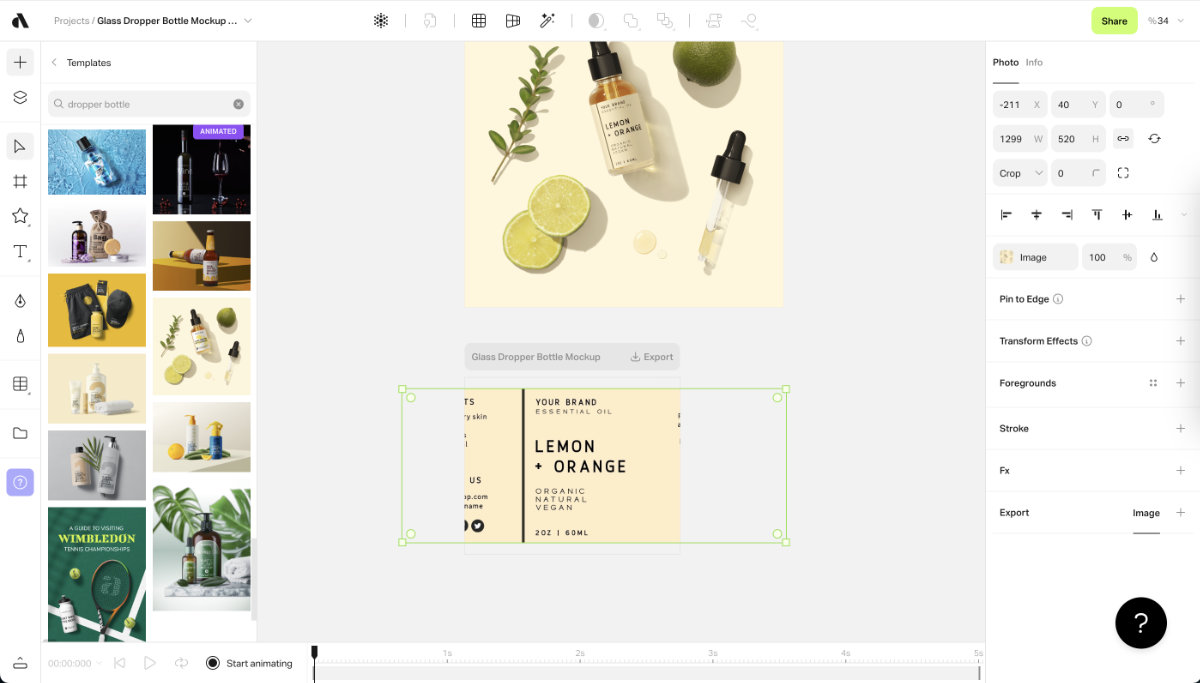The width and height of the screenshot is (1200, 683).
Task: Click the opacity 100 percent field
Action: (1109, 257)
